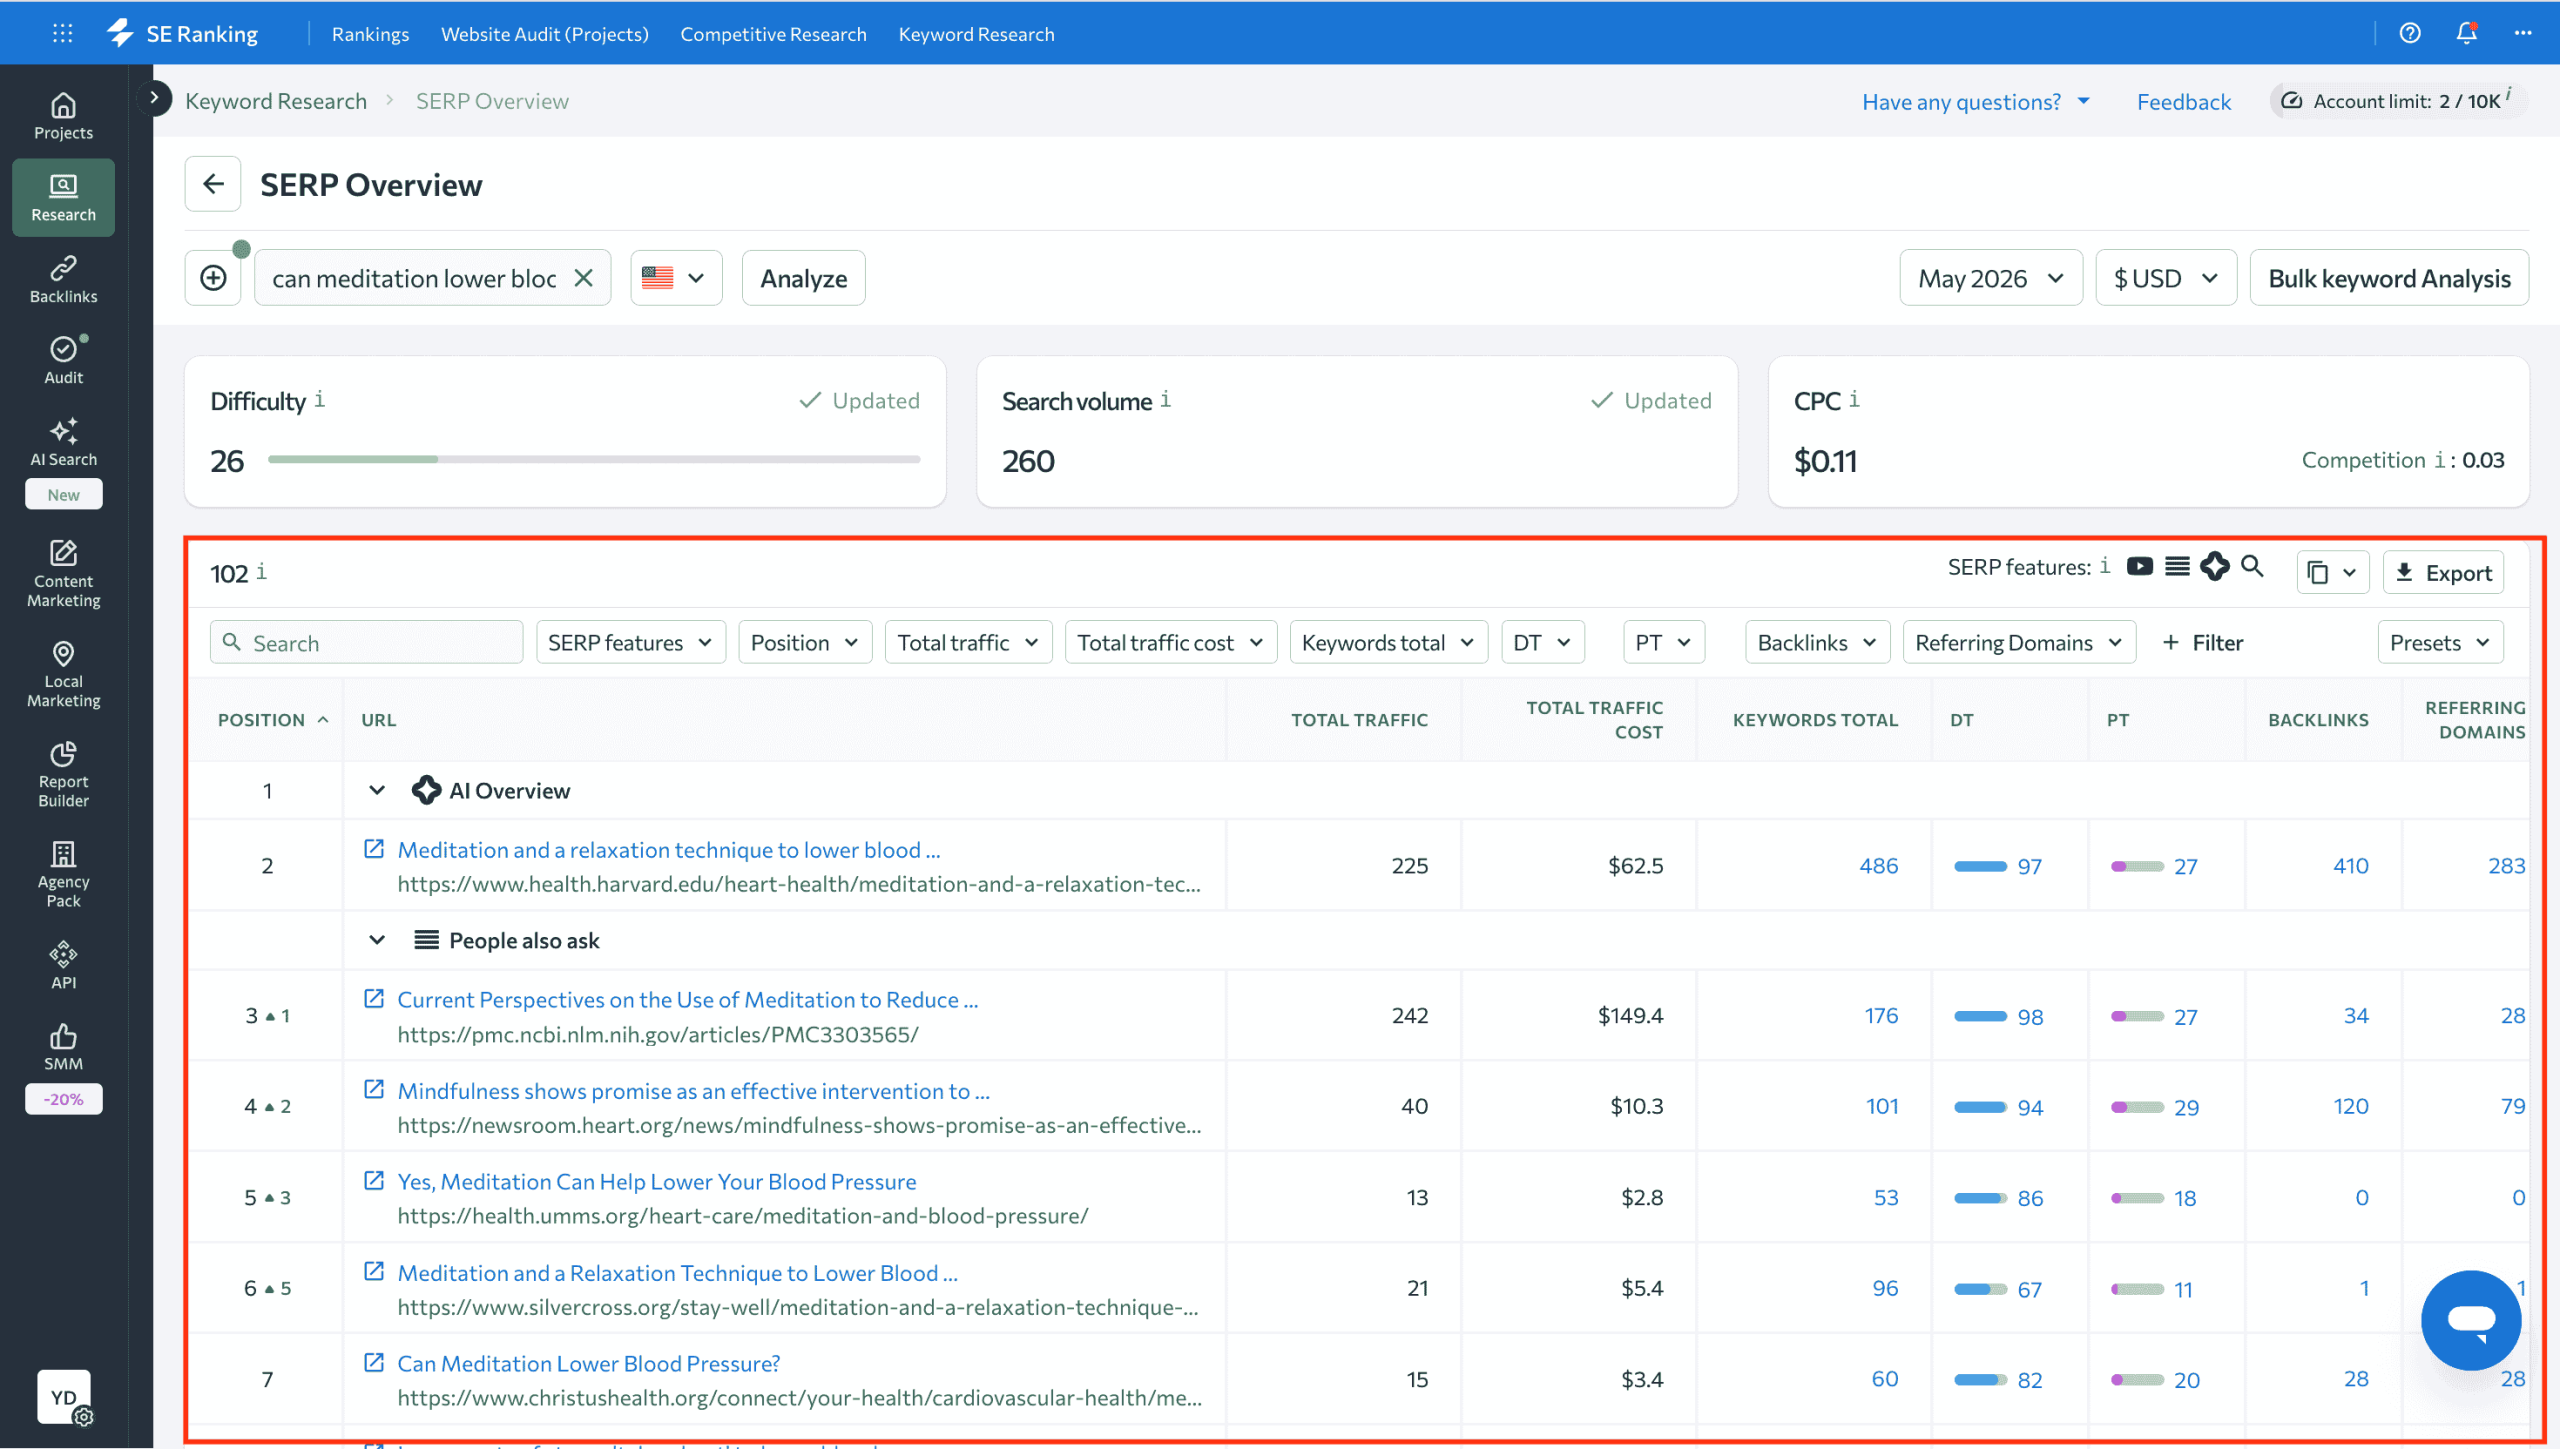
Task: Open the apps grid menu icon
Action: pos(62,34)
